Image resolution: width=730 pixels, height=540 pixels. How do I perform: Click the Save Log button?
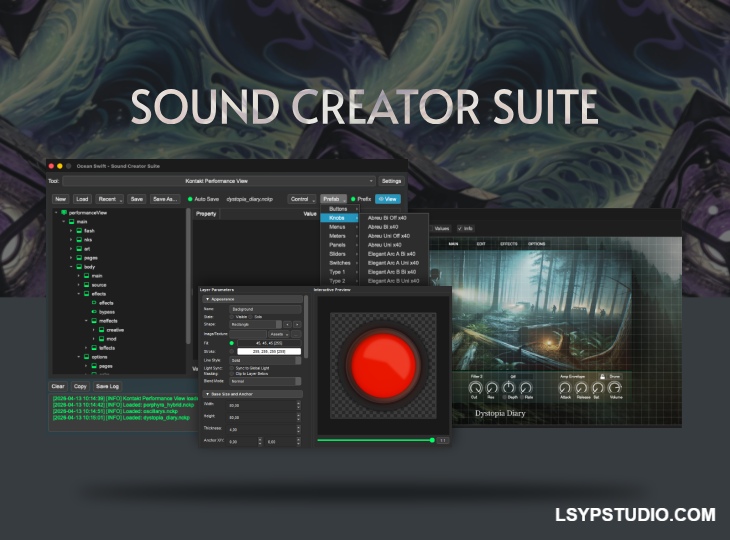107,386
